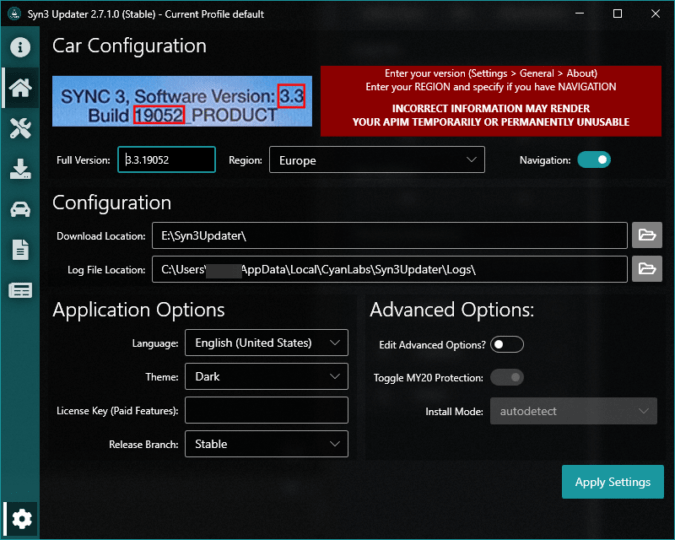Toggle the Navigation switch
This screenshot has width=675, height=540.
tap(594, 160)
